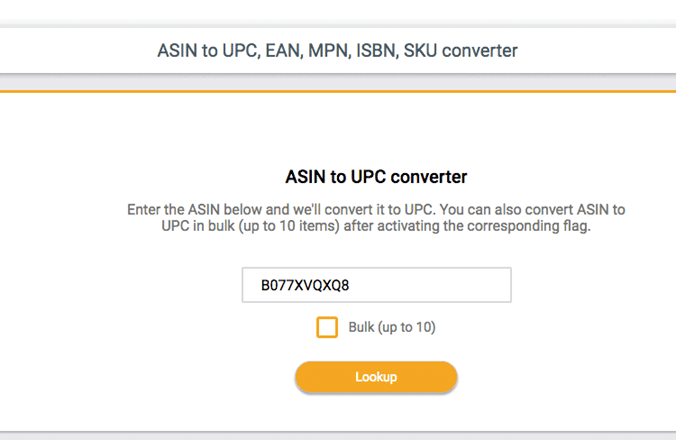The width and height of the screenshot is (676, 440).
Task: Click the "Bulk (up to 10)" label text
Action: [x=392, y=327]
